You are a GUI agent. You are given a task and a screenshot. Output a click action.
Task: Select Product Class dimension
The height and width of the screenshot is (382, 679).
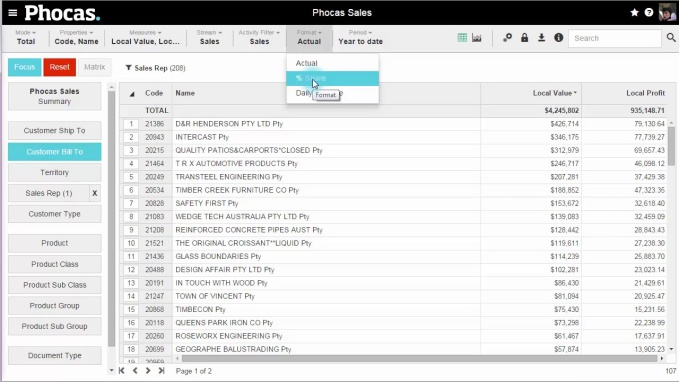click(x=55, y=264)
